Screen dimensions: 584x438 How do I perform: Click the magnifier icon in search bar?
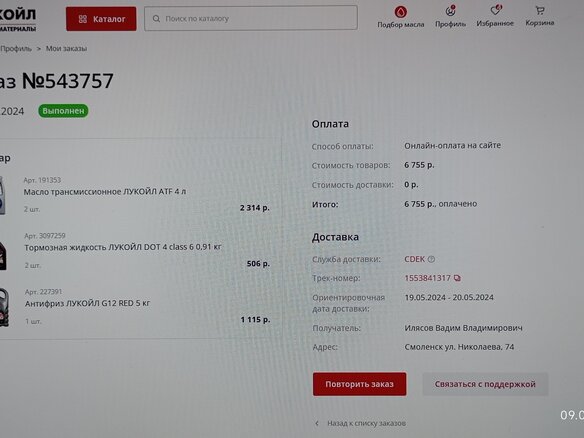[x=156, y=18]
